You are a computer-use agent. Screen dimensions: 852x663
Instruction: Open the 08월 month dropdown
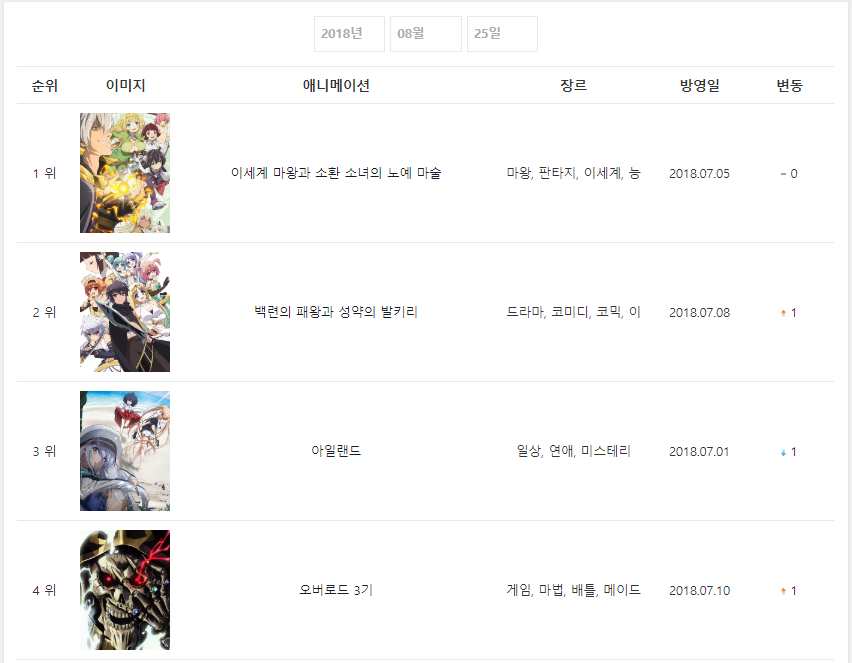(x=425, y=34)
